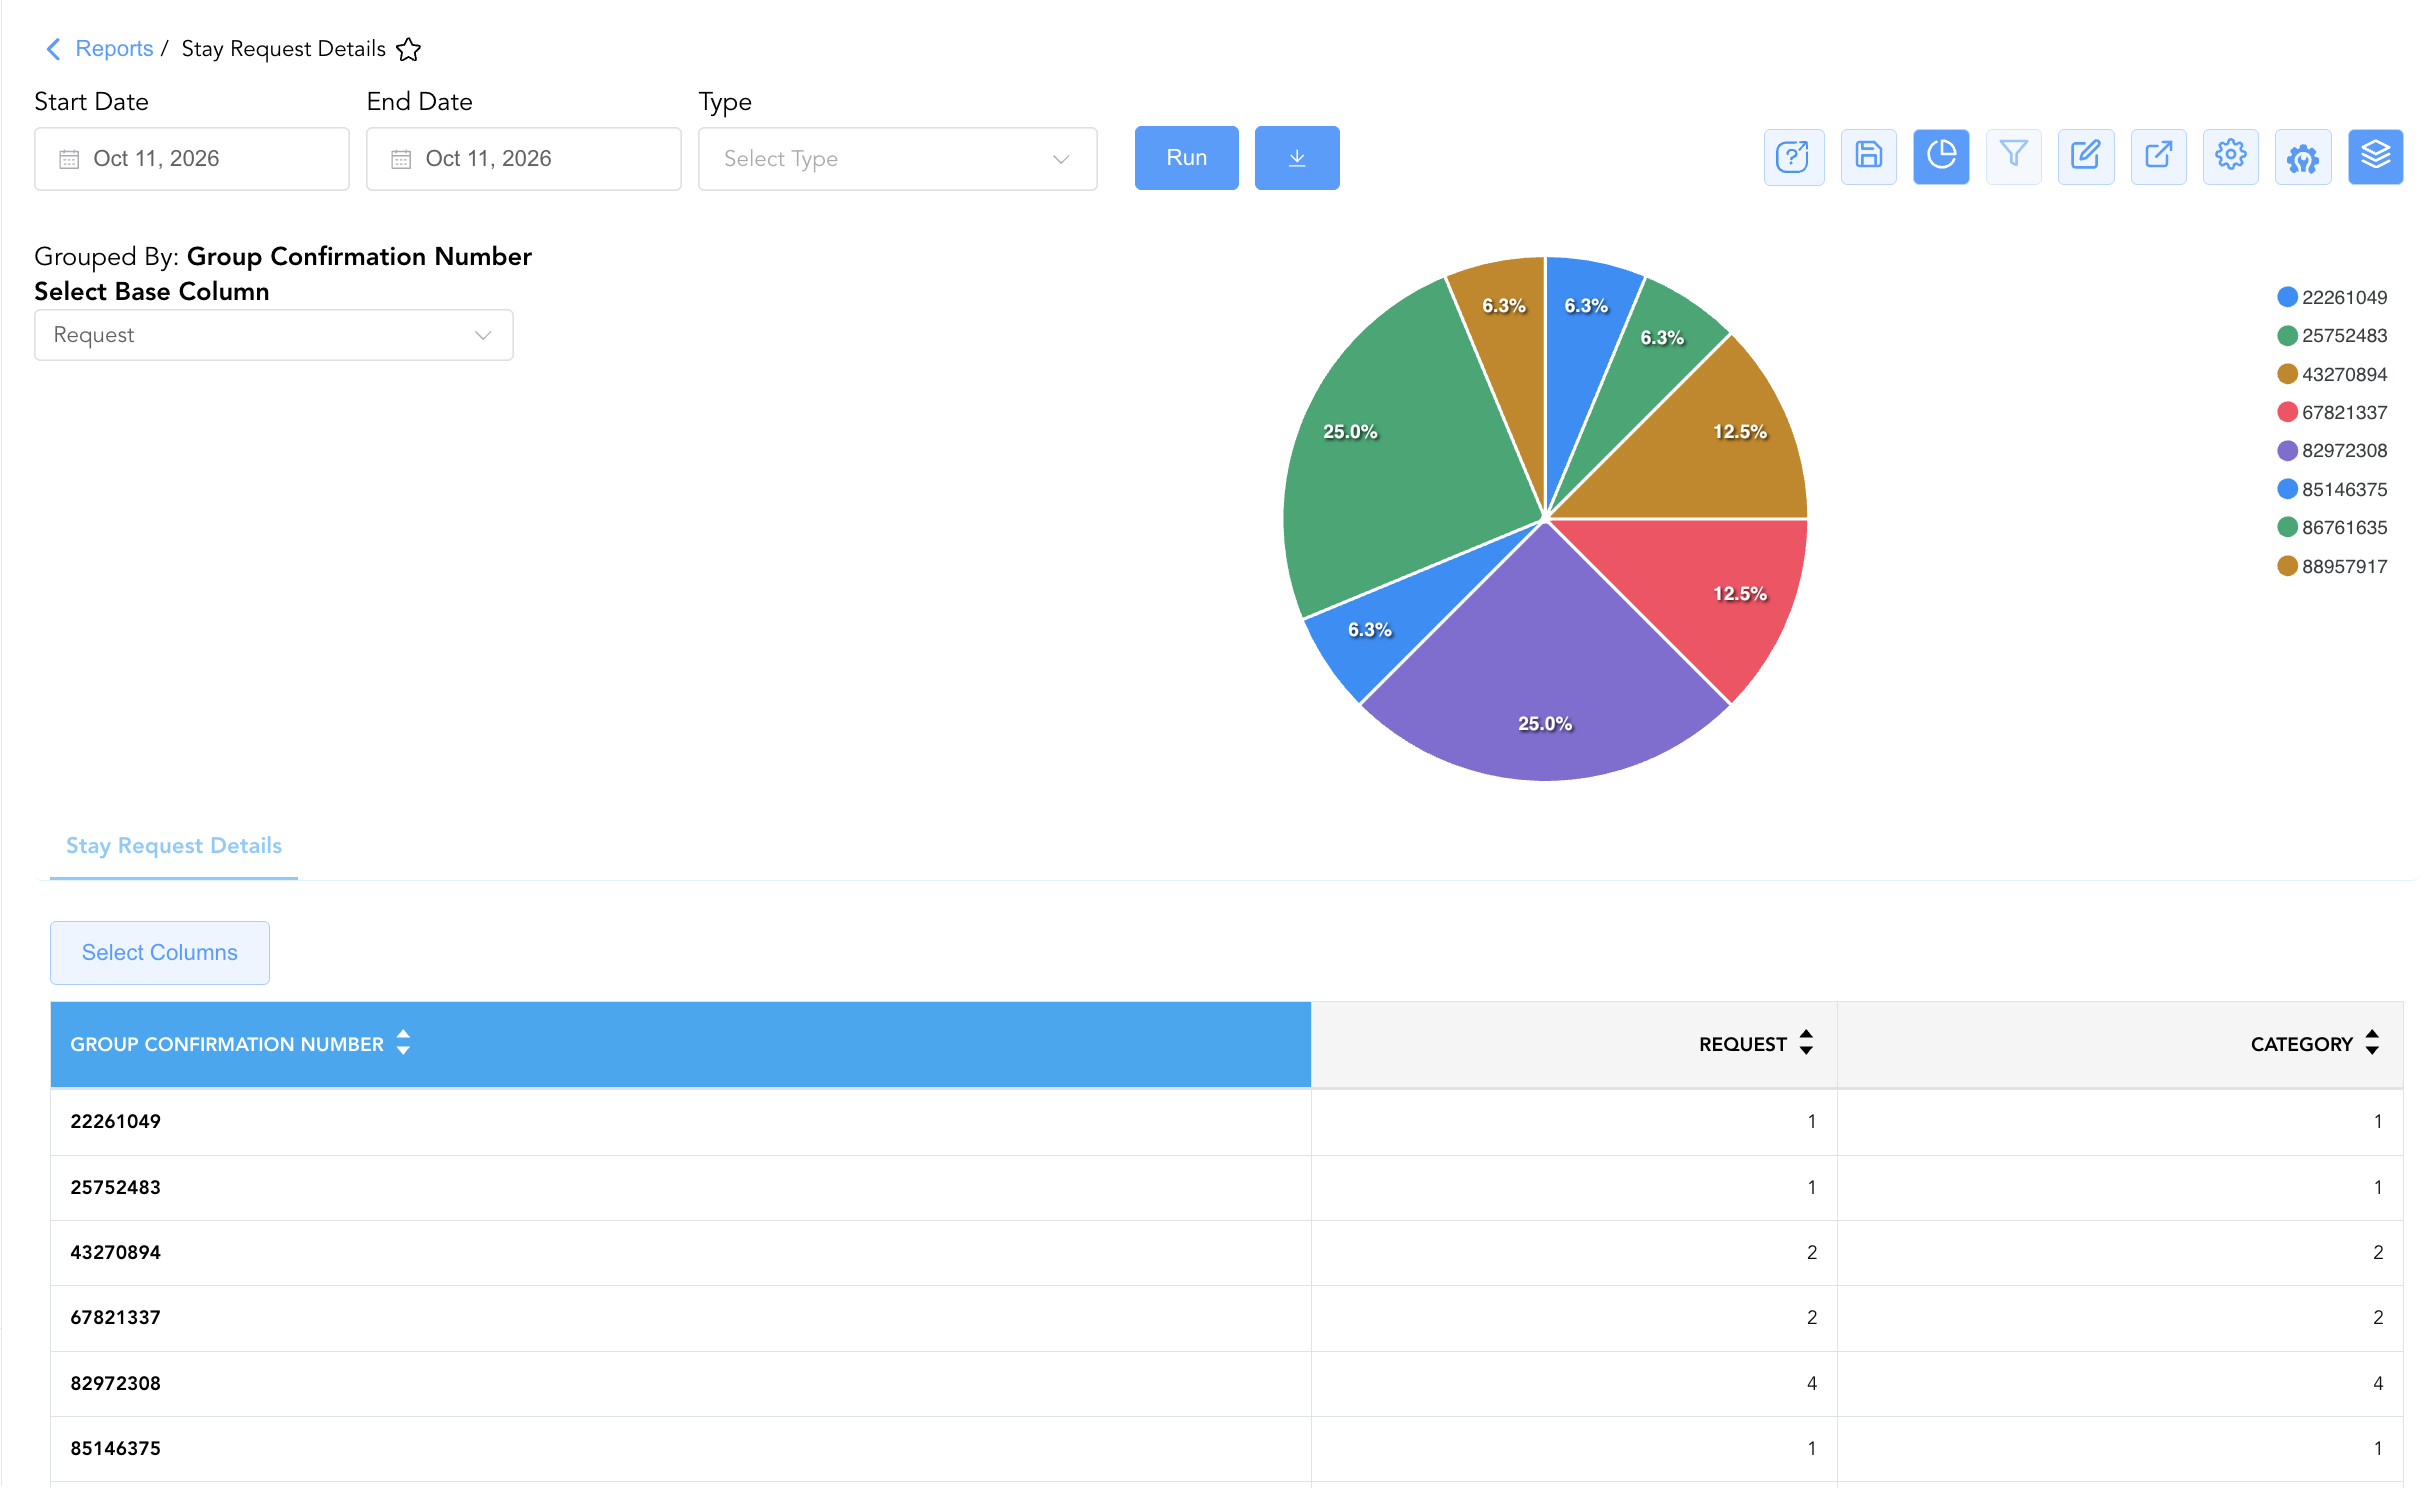
Task: Open End Date calendar icon
Action: click(401, 159)
